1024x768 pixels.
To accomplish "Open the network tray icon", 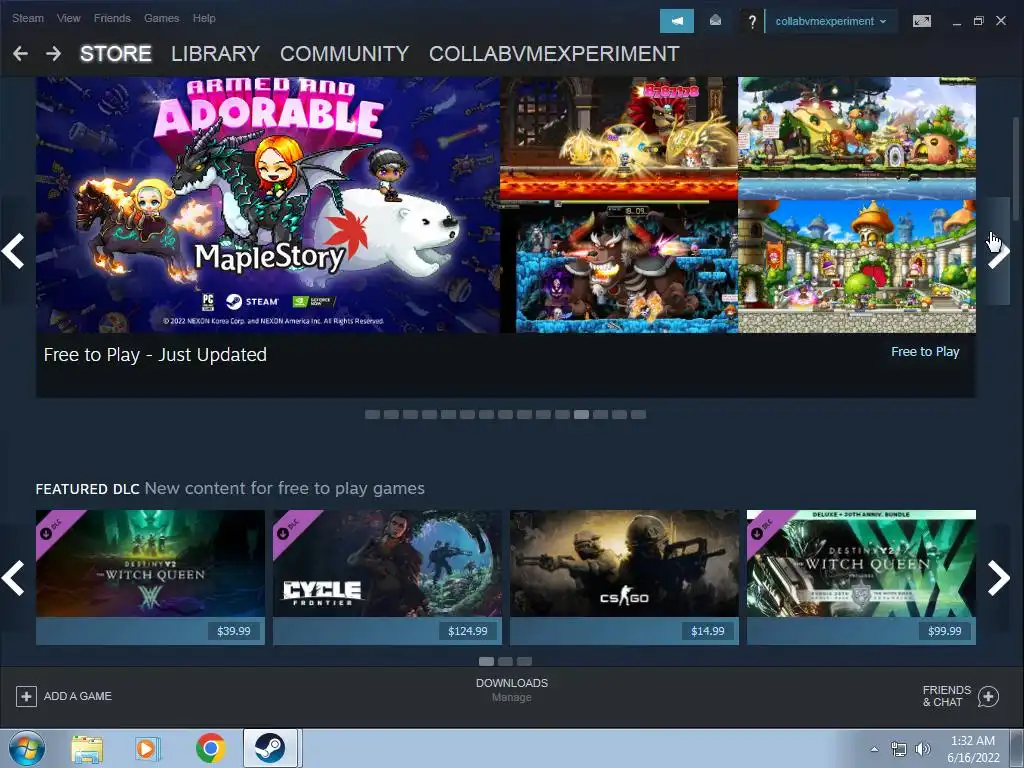I will pos(899,749).
